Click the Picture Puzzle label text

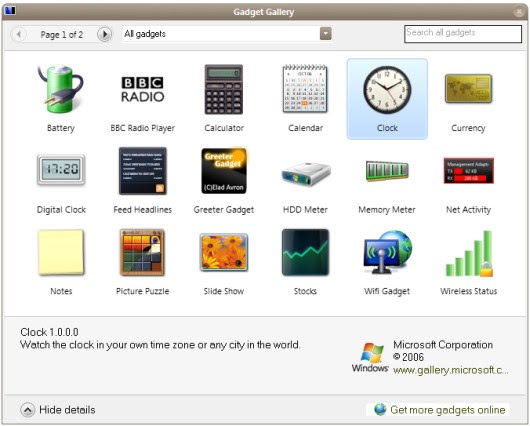142,291
